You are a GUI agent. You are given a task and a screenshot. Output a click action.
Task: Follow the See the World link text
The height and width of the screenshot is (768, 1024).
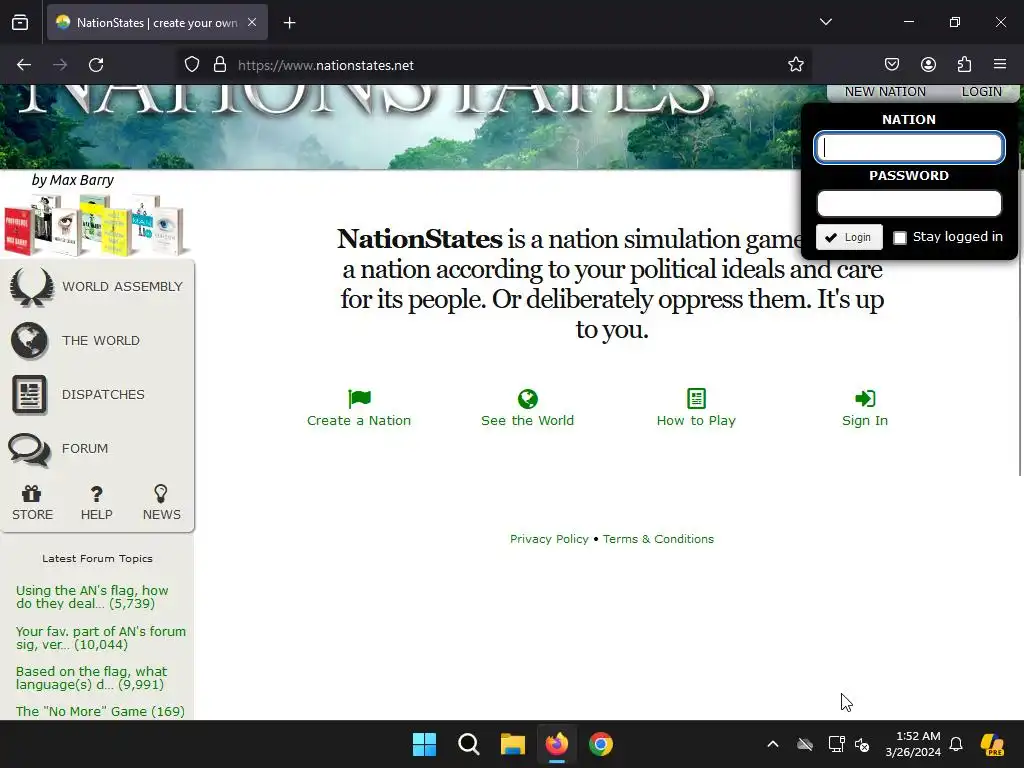[x=528, y=421]
